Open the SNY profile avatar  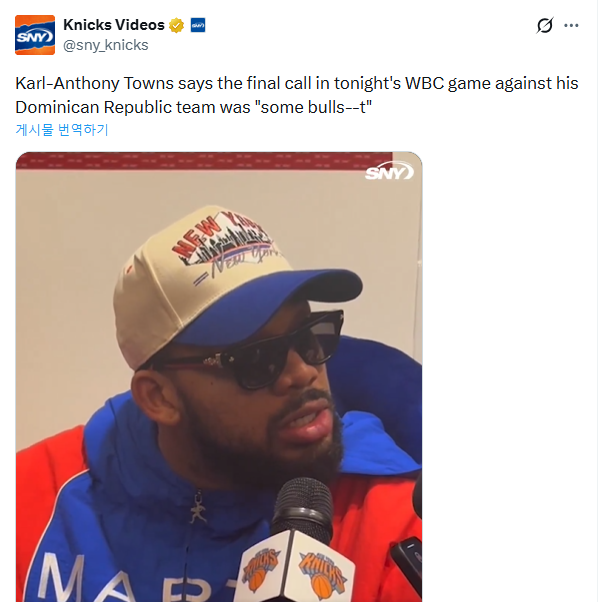pos(35,35)
